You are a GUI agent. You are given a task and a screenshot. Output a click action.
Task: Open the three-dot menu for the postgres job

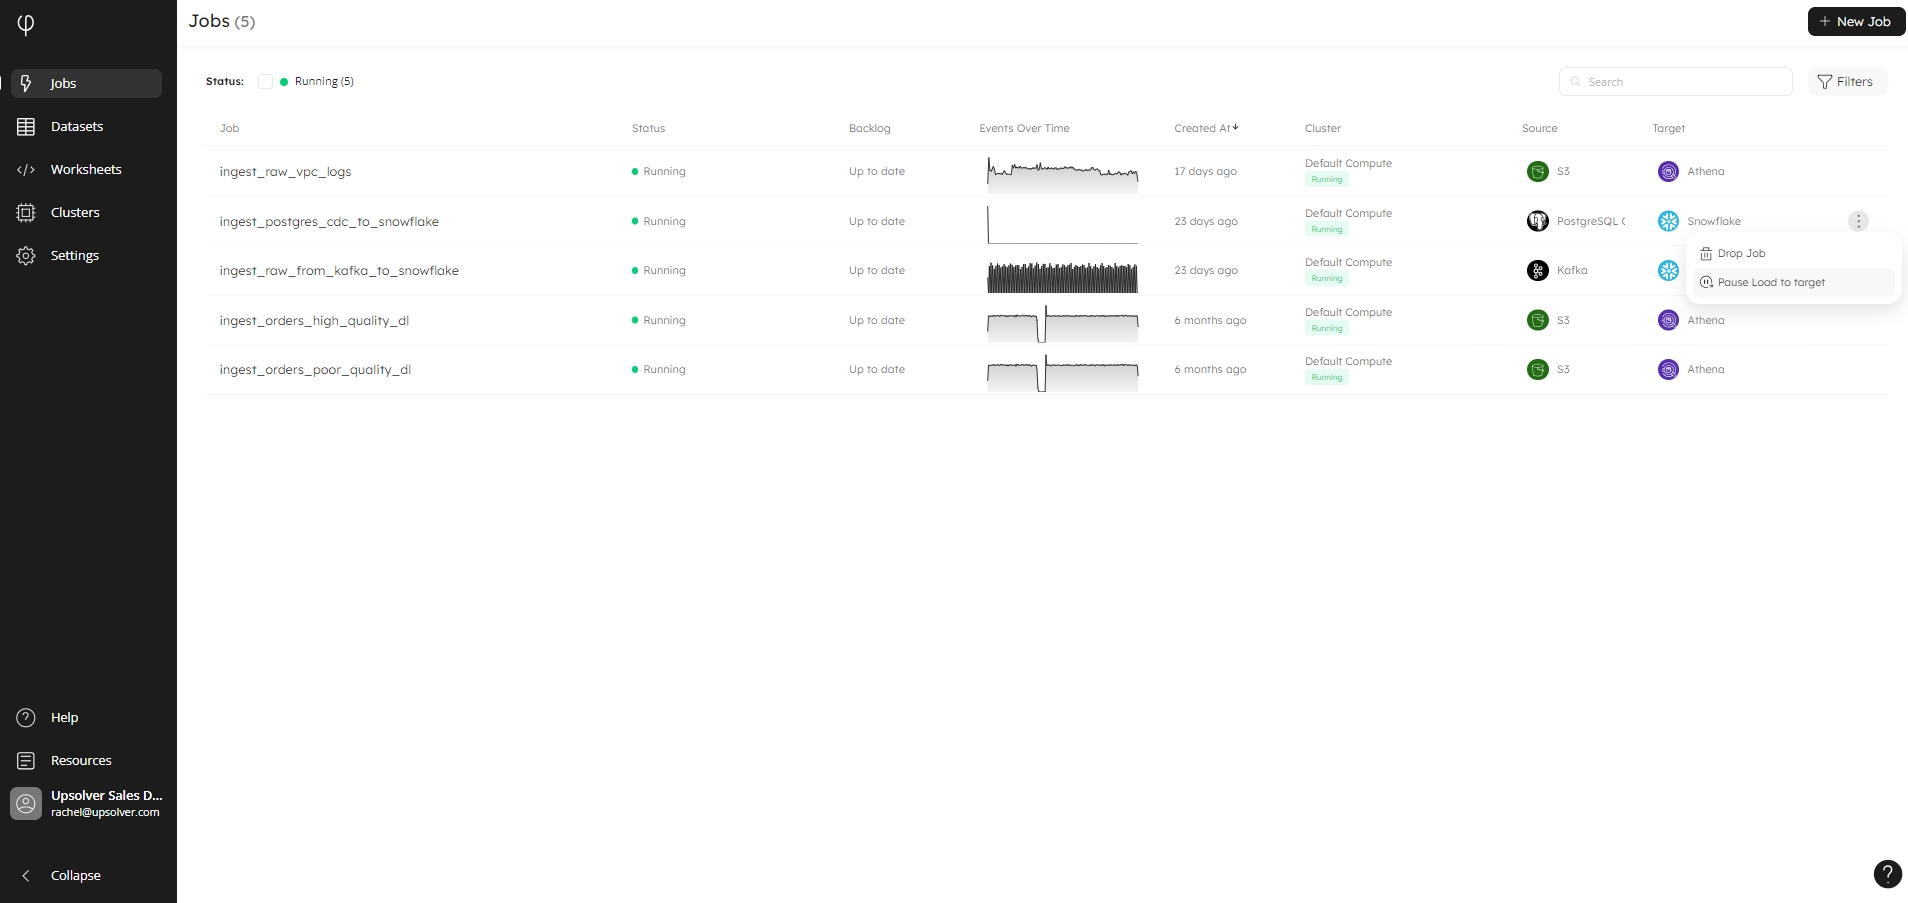pyautogui.click(x=1858, y=222)
